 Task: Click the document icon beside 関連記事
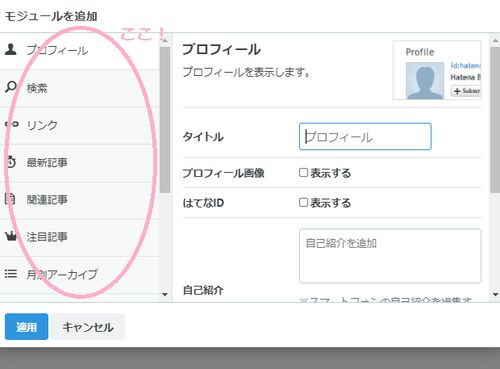coord(10,199)
